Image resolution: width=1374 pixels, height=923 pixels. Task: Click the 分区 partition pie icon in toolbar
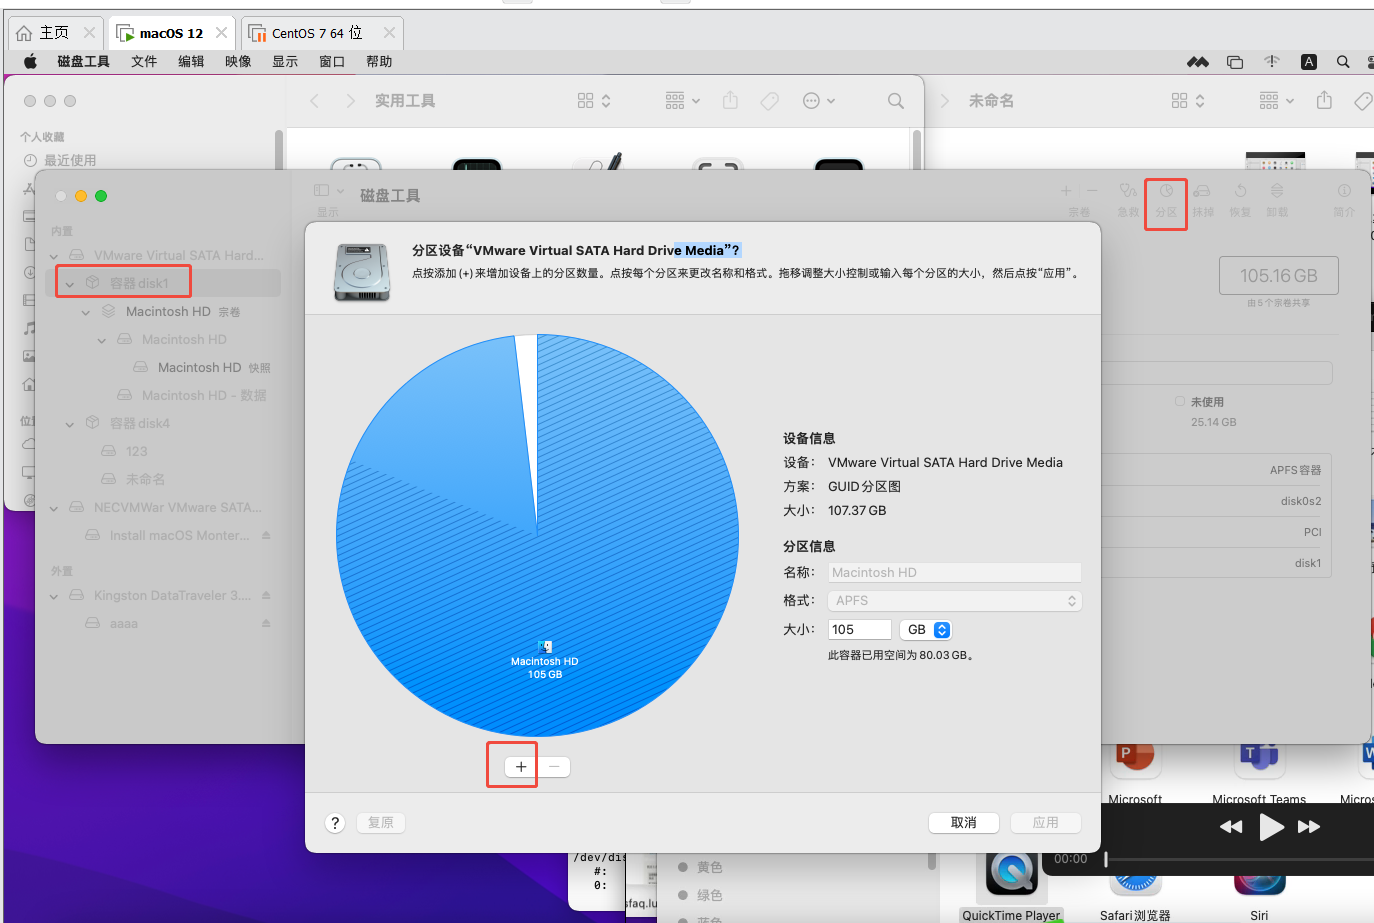point(1166,190)
